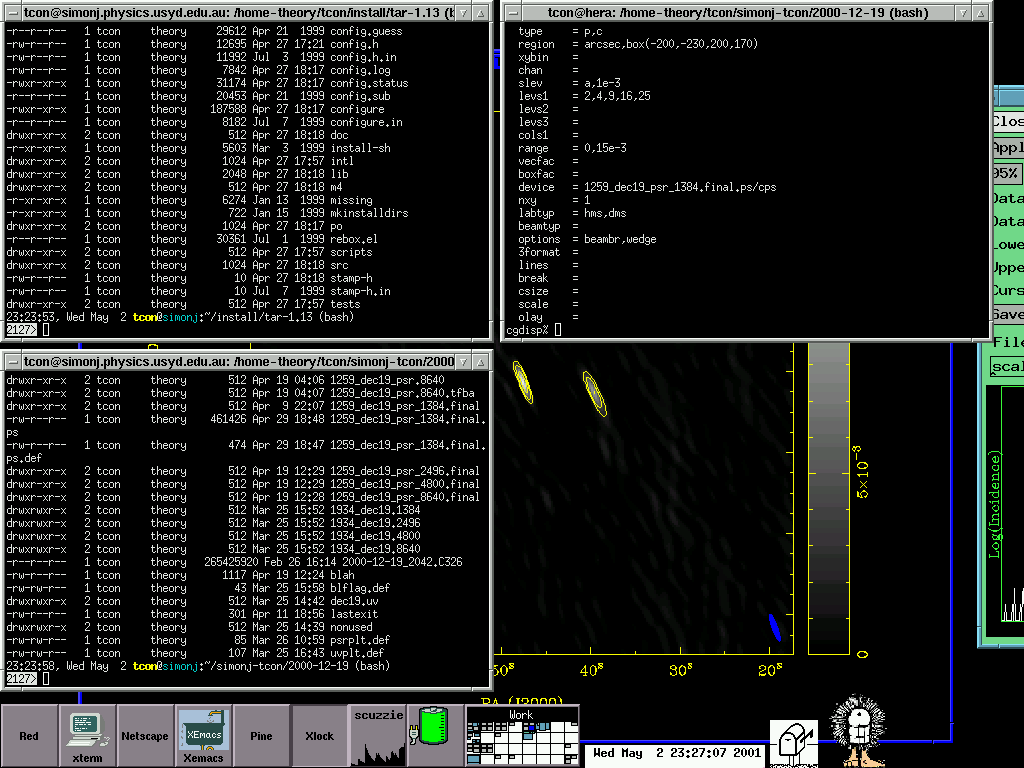Focus the File name input field
The image size is (1024, 768).
tap(1007, 367)
